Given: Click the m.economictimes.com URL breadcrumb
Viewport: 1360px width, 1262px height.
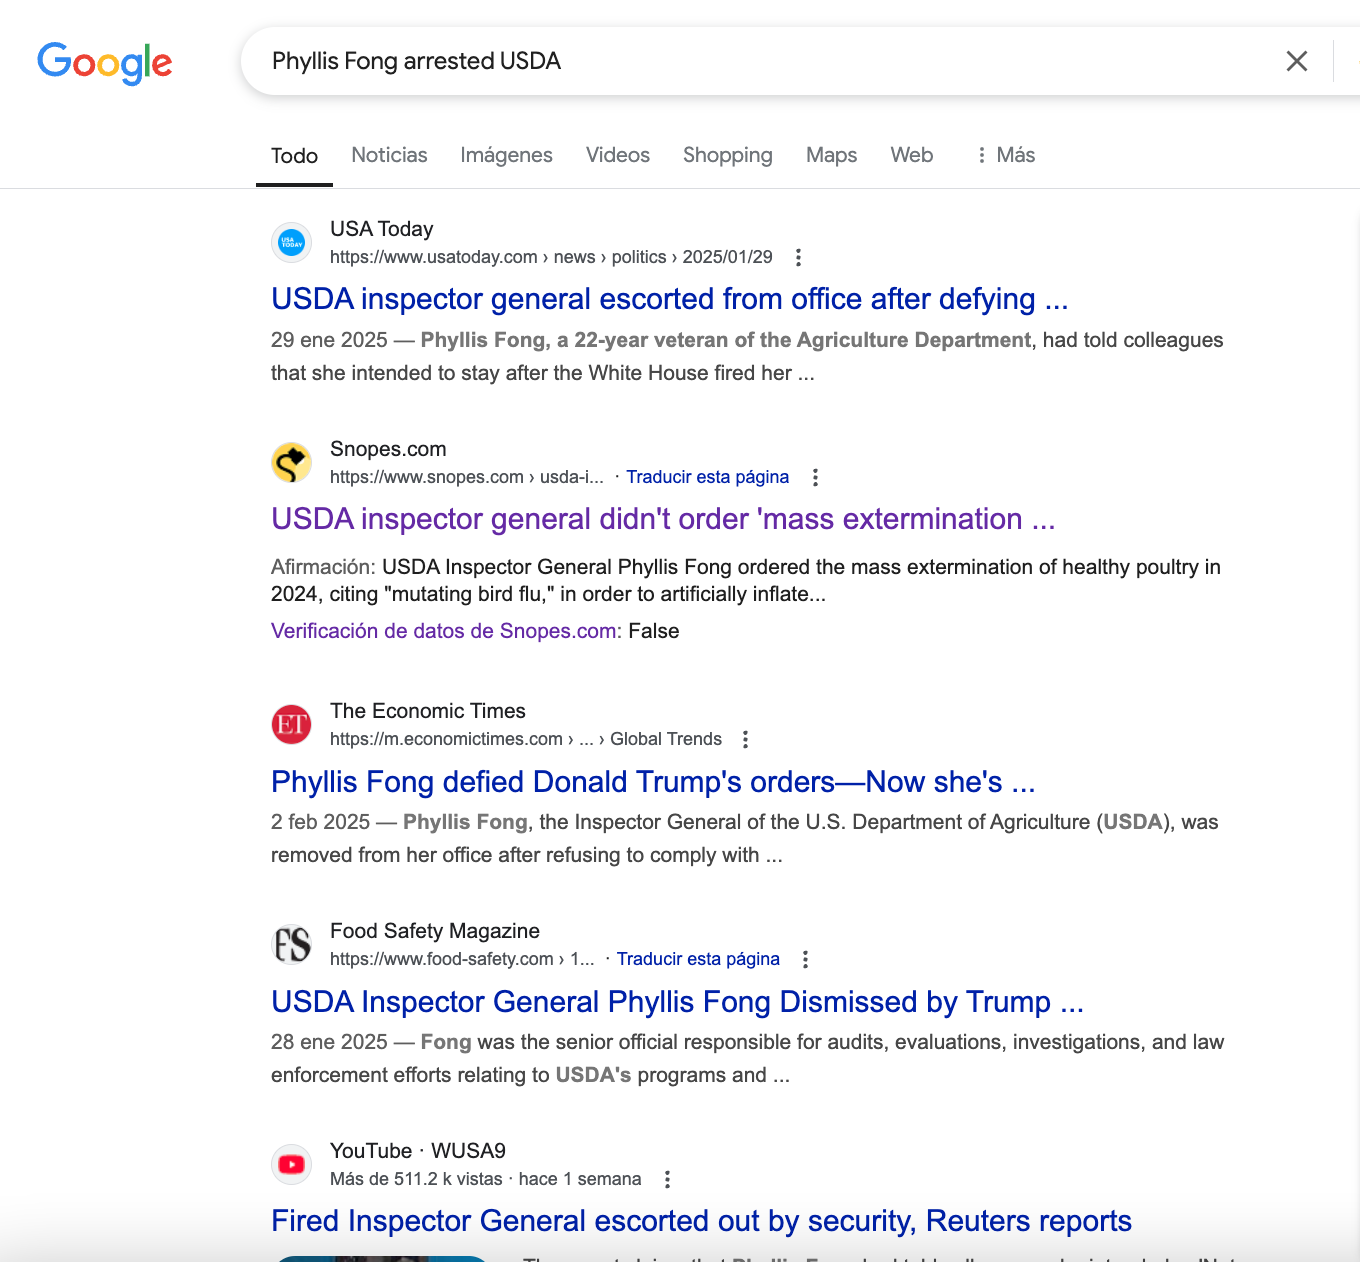Looking at the screenshot, I should coord(526,739).
